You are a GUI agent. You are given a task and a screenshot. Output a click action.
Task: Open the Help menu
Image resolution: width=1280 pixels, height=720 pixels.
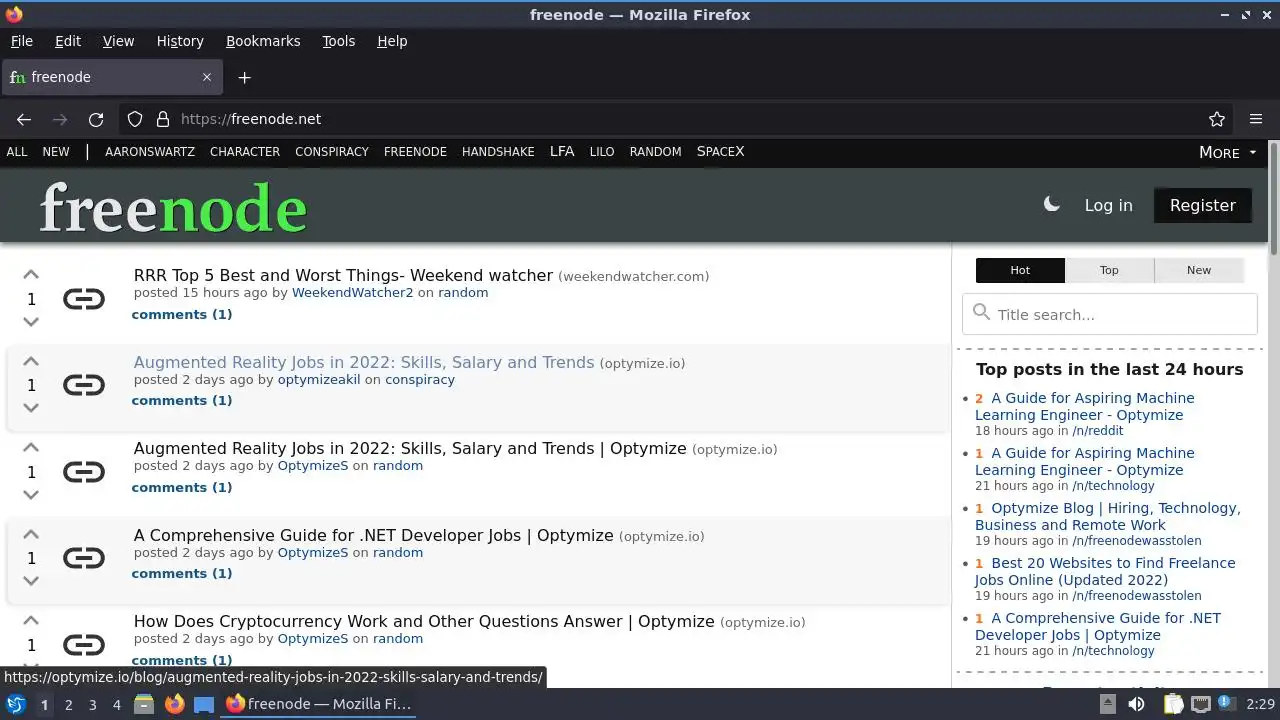(392, 41)
